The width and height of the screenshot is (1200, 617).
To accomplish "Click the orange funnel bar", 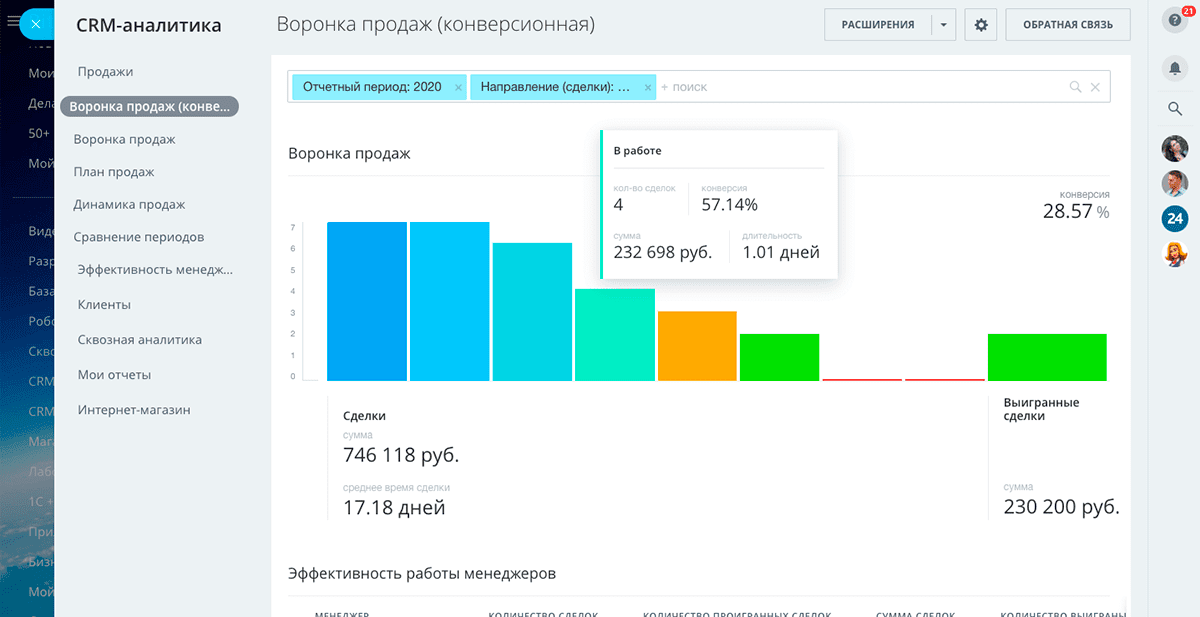I will (x=697, y=346).
